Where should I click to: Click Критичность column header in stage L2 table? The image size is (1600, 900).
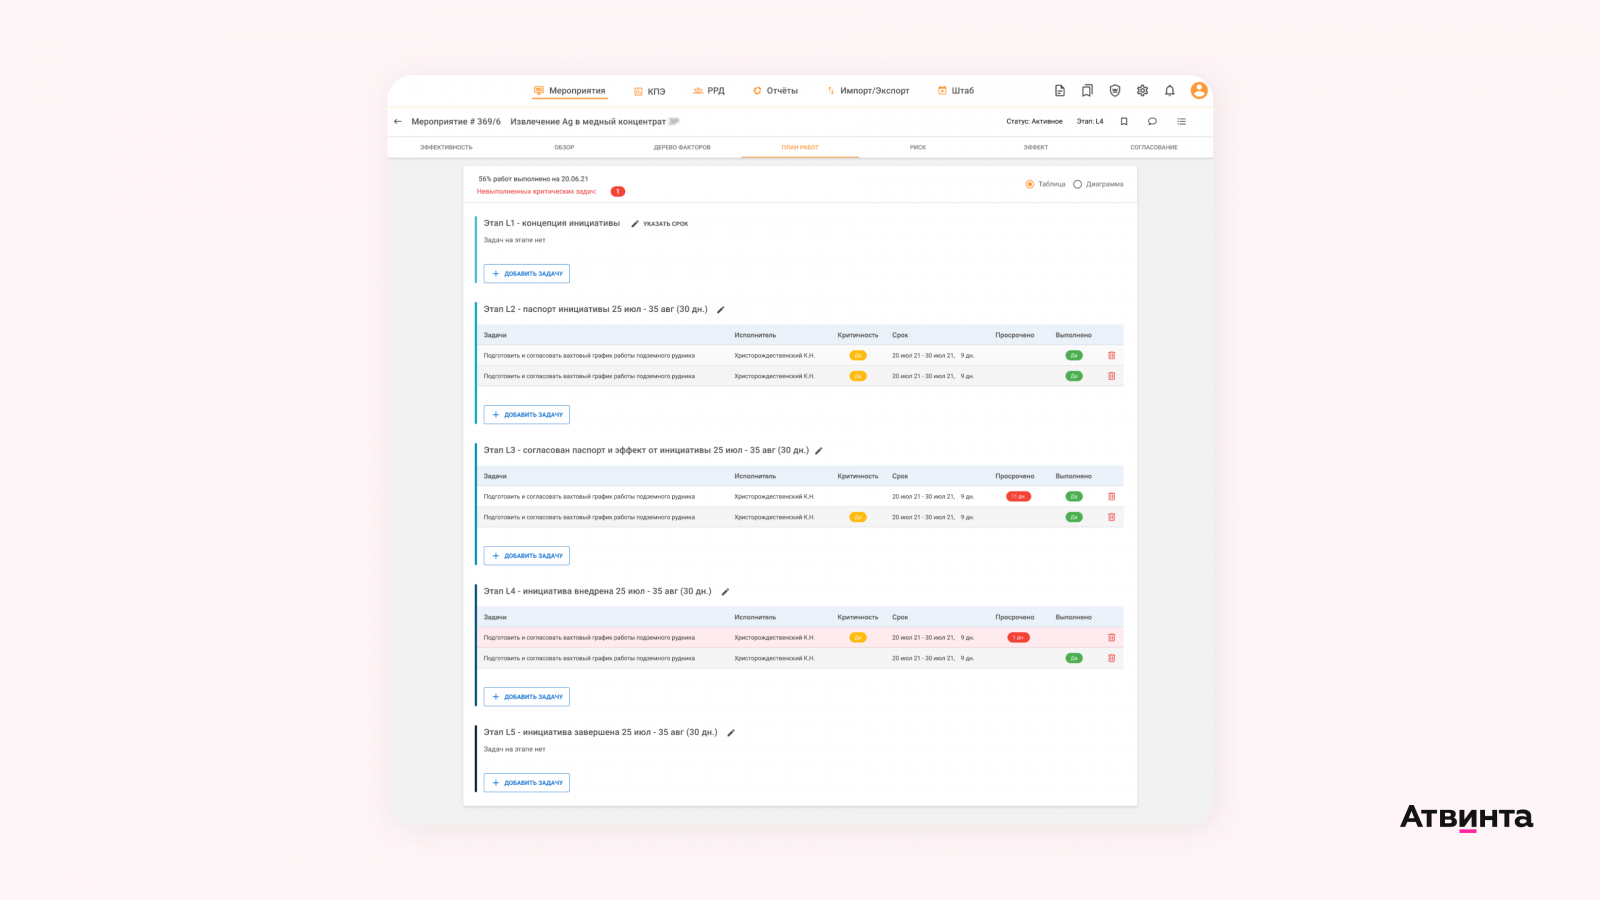coord(858,336)
